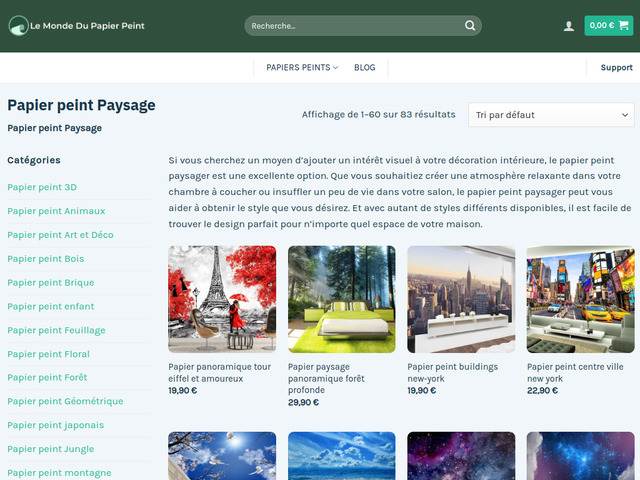Select the Papier peint 3D category

[42, 187]
